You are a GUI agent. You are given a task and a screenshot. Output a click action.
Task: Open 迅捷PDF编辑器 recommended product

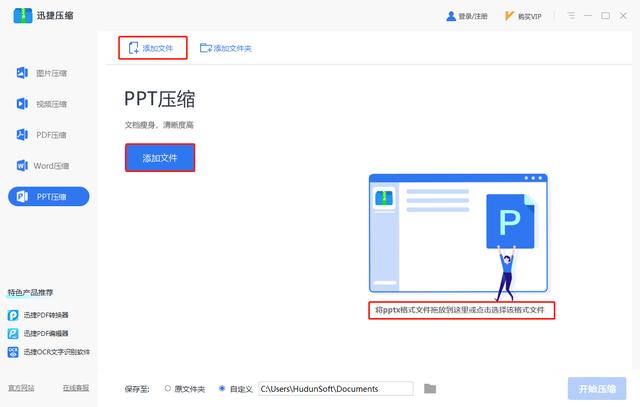(38, 334)
